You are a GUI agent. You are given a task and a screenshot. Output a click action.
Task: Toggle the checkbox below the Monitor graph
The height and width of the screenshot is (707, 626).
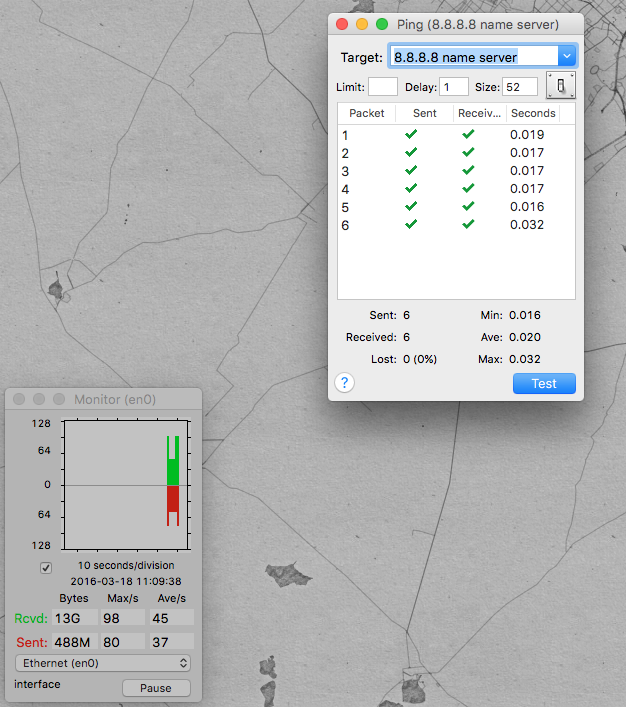(x=45, y=568)
